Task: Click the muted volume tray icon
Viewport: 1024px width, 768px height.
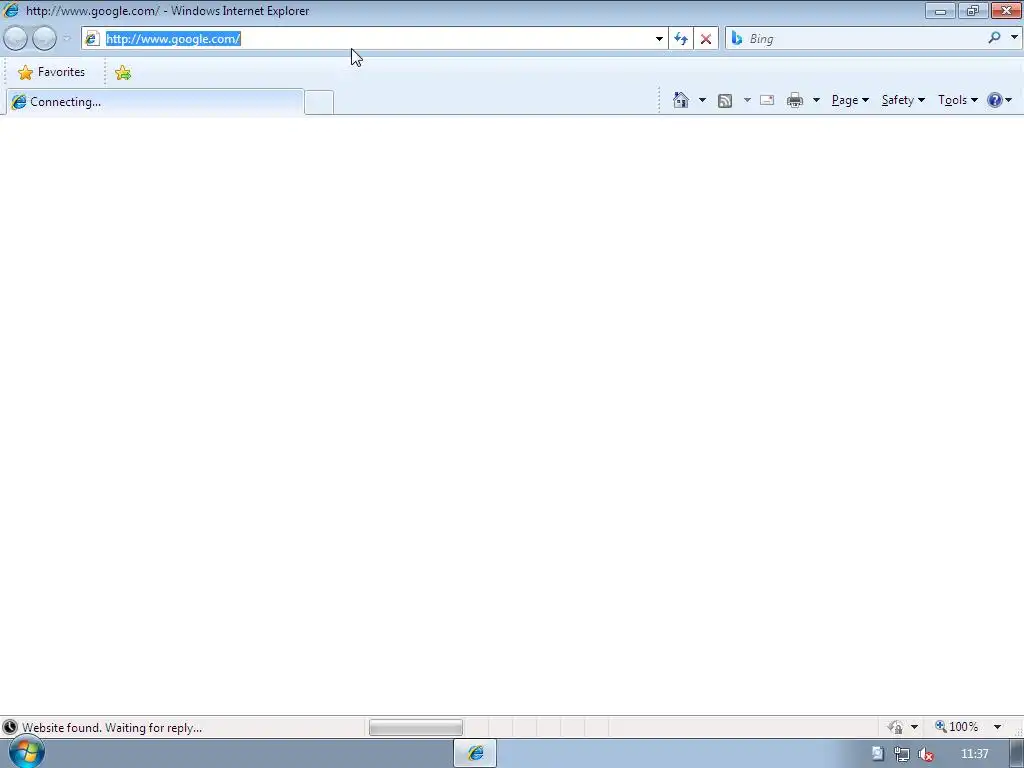Action: (925, 754)
